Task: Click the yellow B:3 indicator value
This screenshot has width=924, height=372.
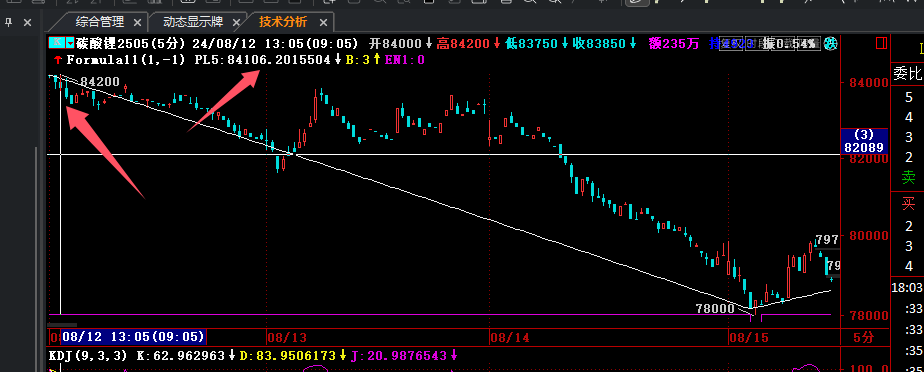Action: (x=359, y=60)
